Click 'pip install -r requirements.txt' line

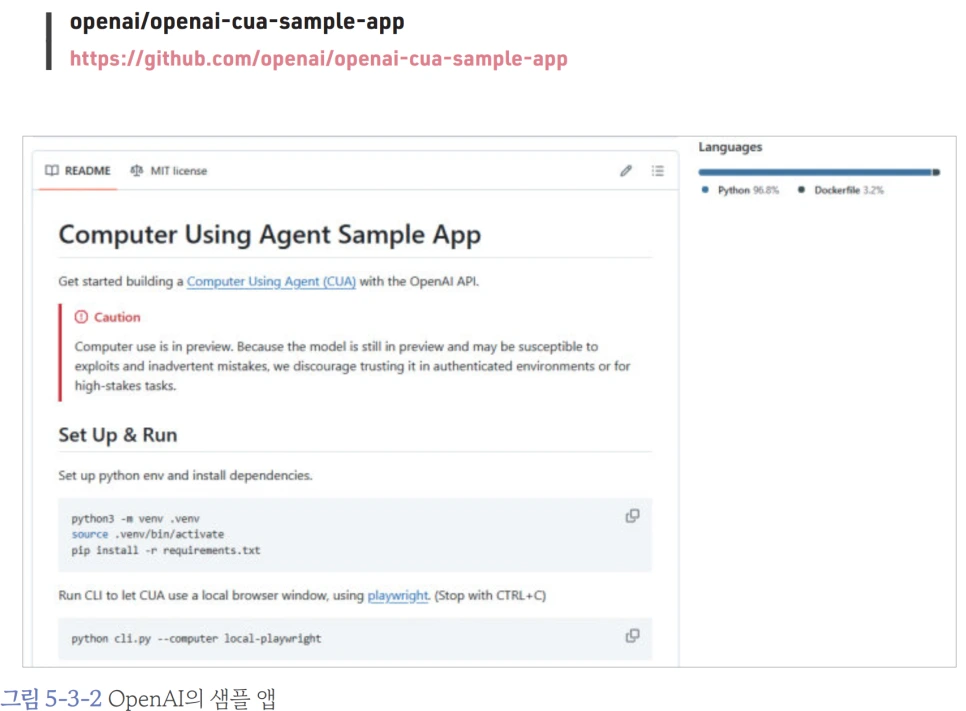(166, 550)
